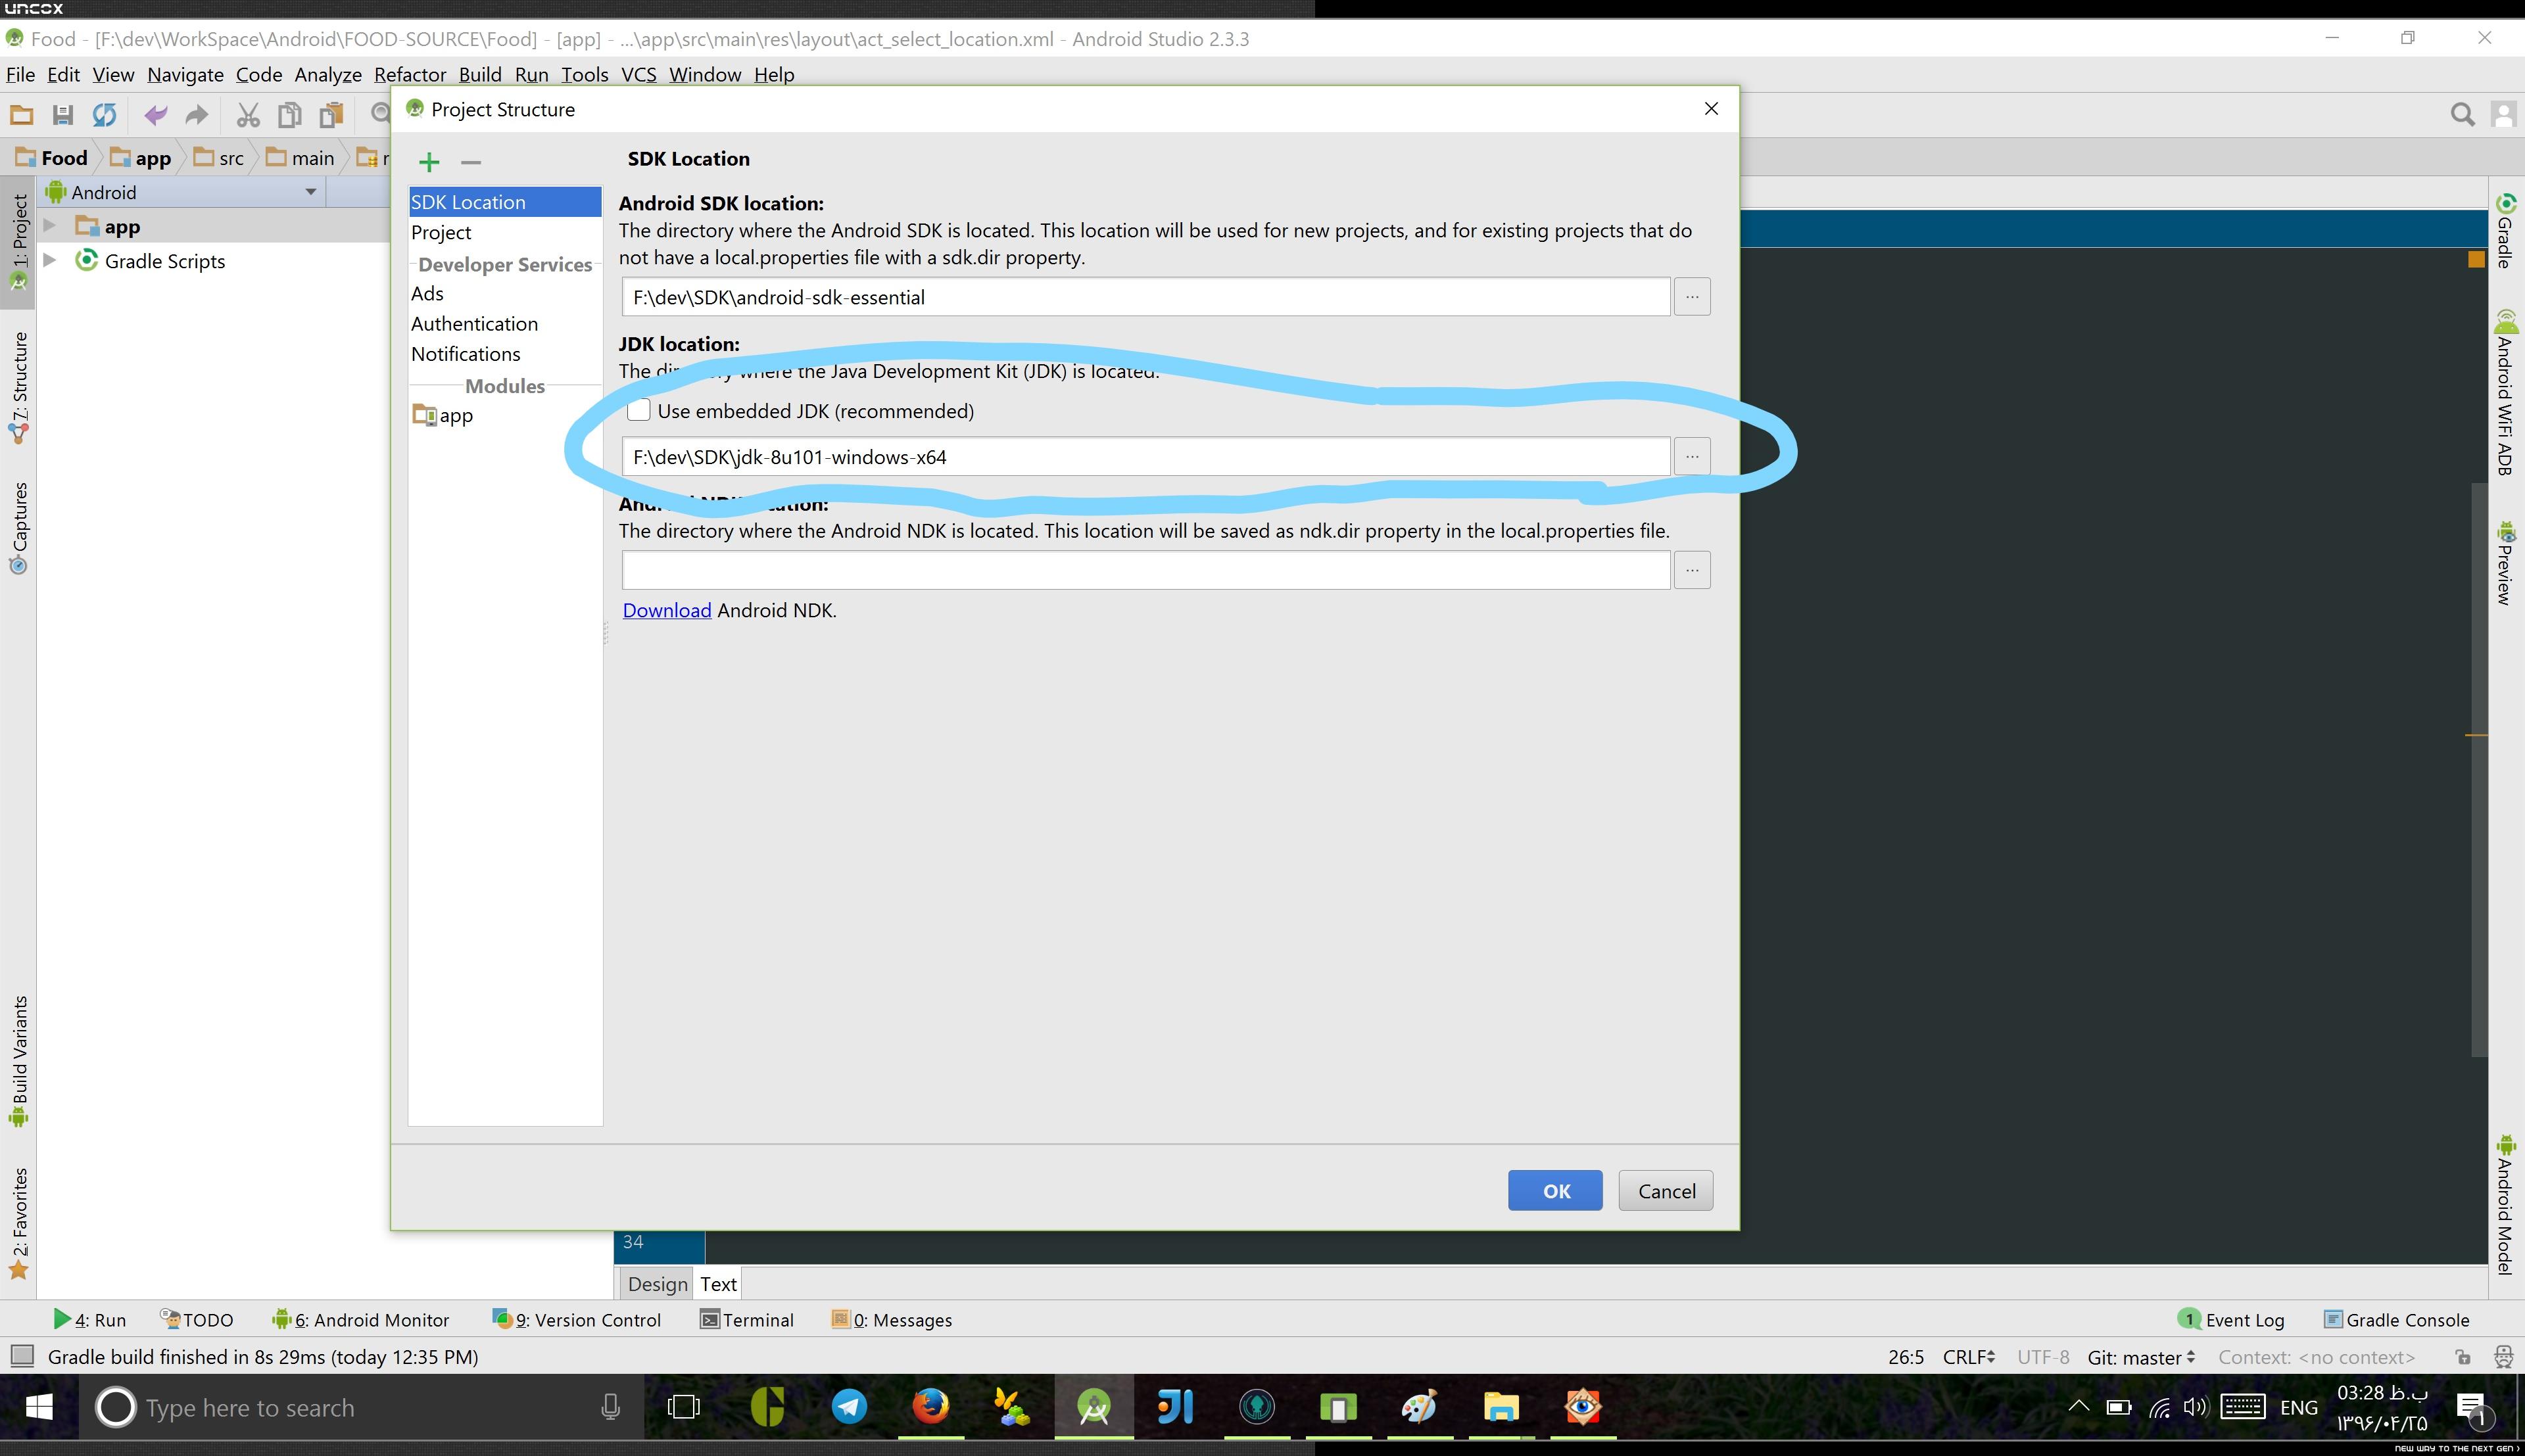This screenshot has width=2525, height=1456.
Task: Open the Event Log panel
Action: (2231, 1320)
